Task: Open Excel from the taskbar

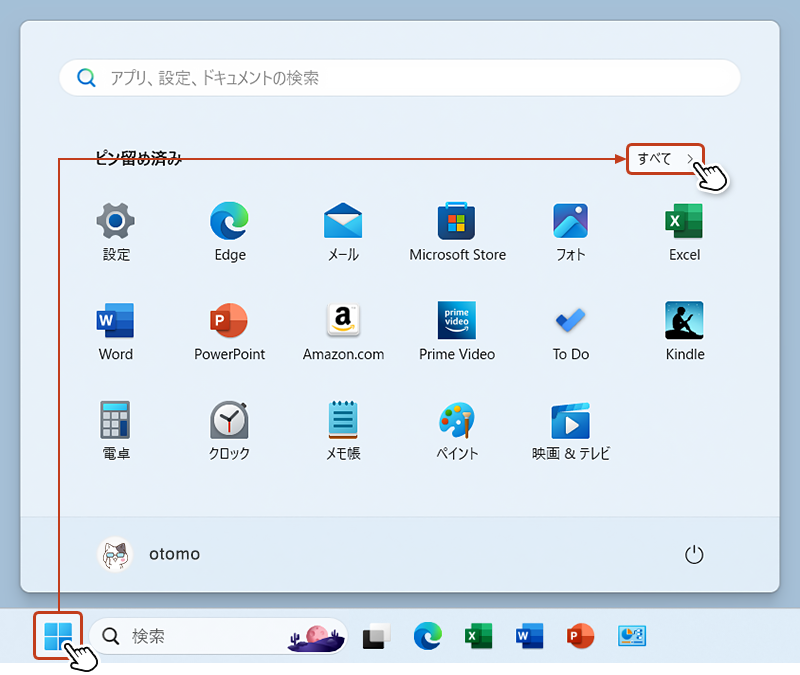Action: tap(479, 636)
